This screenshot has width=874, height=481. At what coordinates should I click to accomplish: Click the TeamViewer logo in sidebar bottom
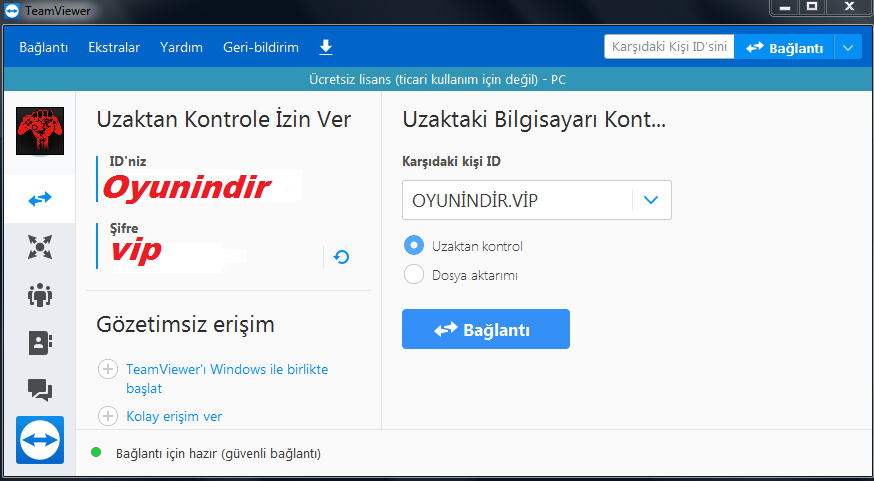tap(40, 439)
